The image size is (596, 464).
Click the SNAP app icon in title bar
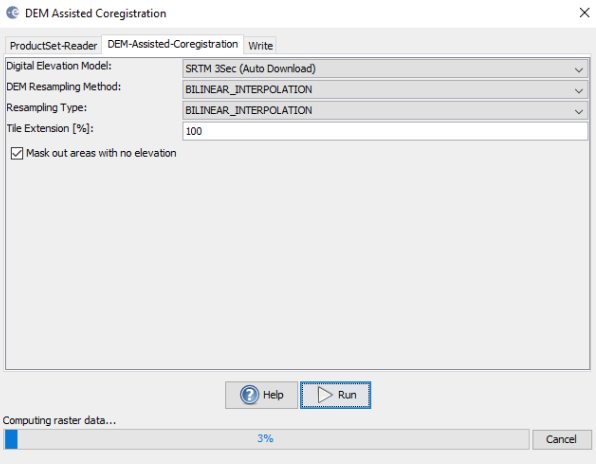click(12, 13)
